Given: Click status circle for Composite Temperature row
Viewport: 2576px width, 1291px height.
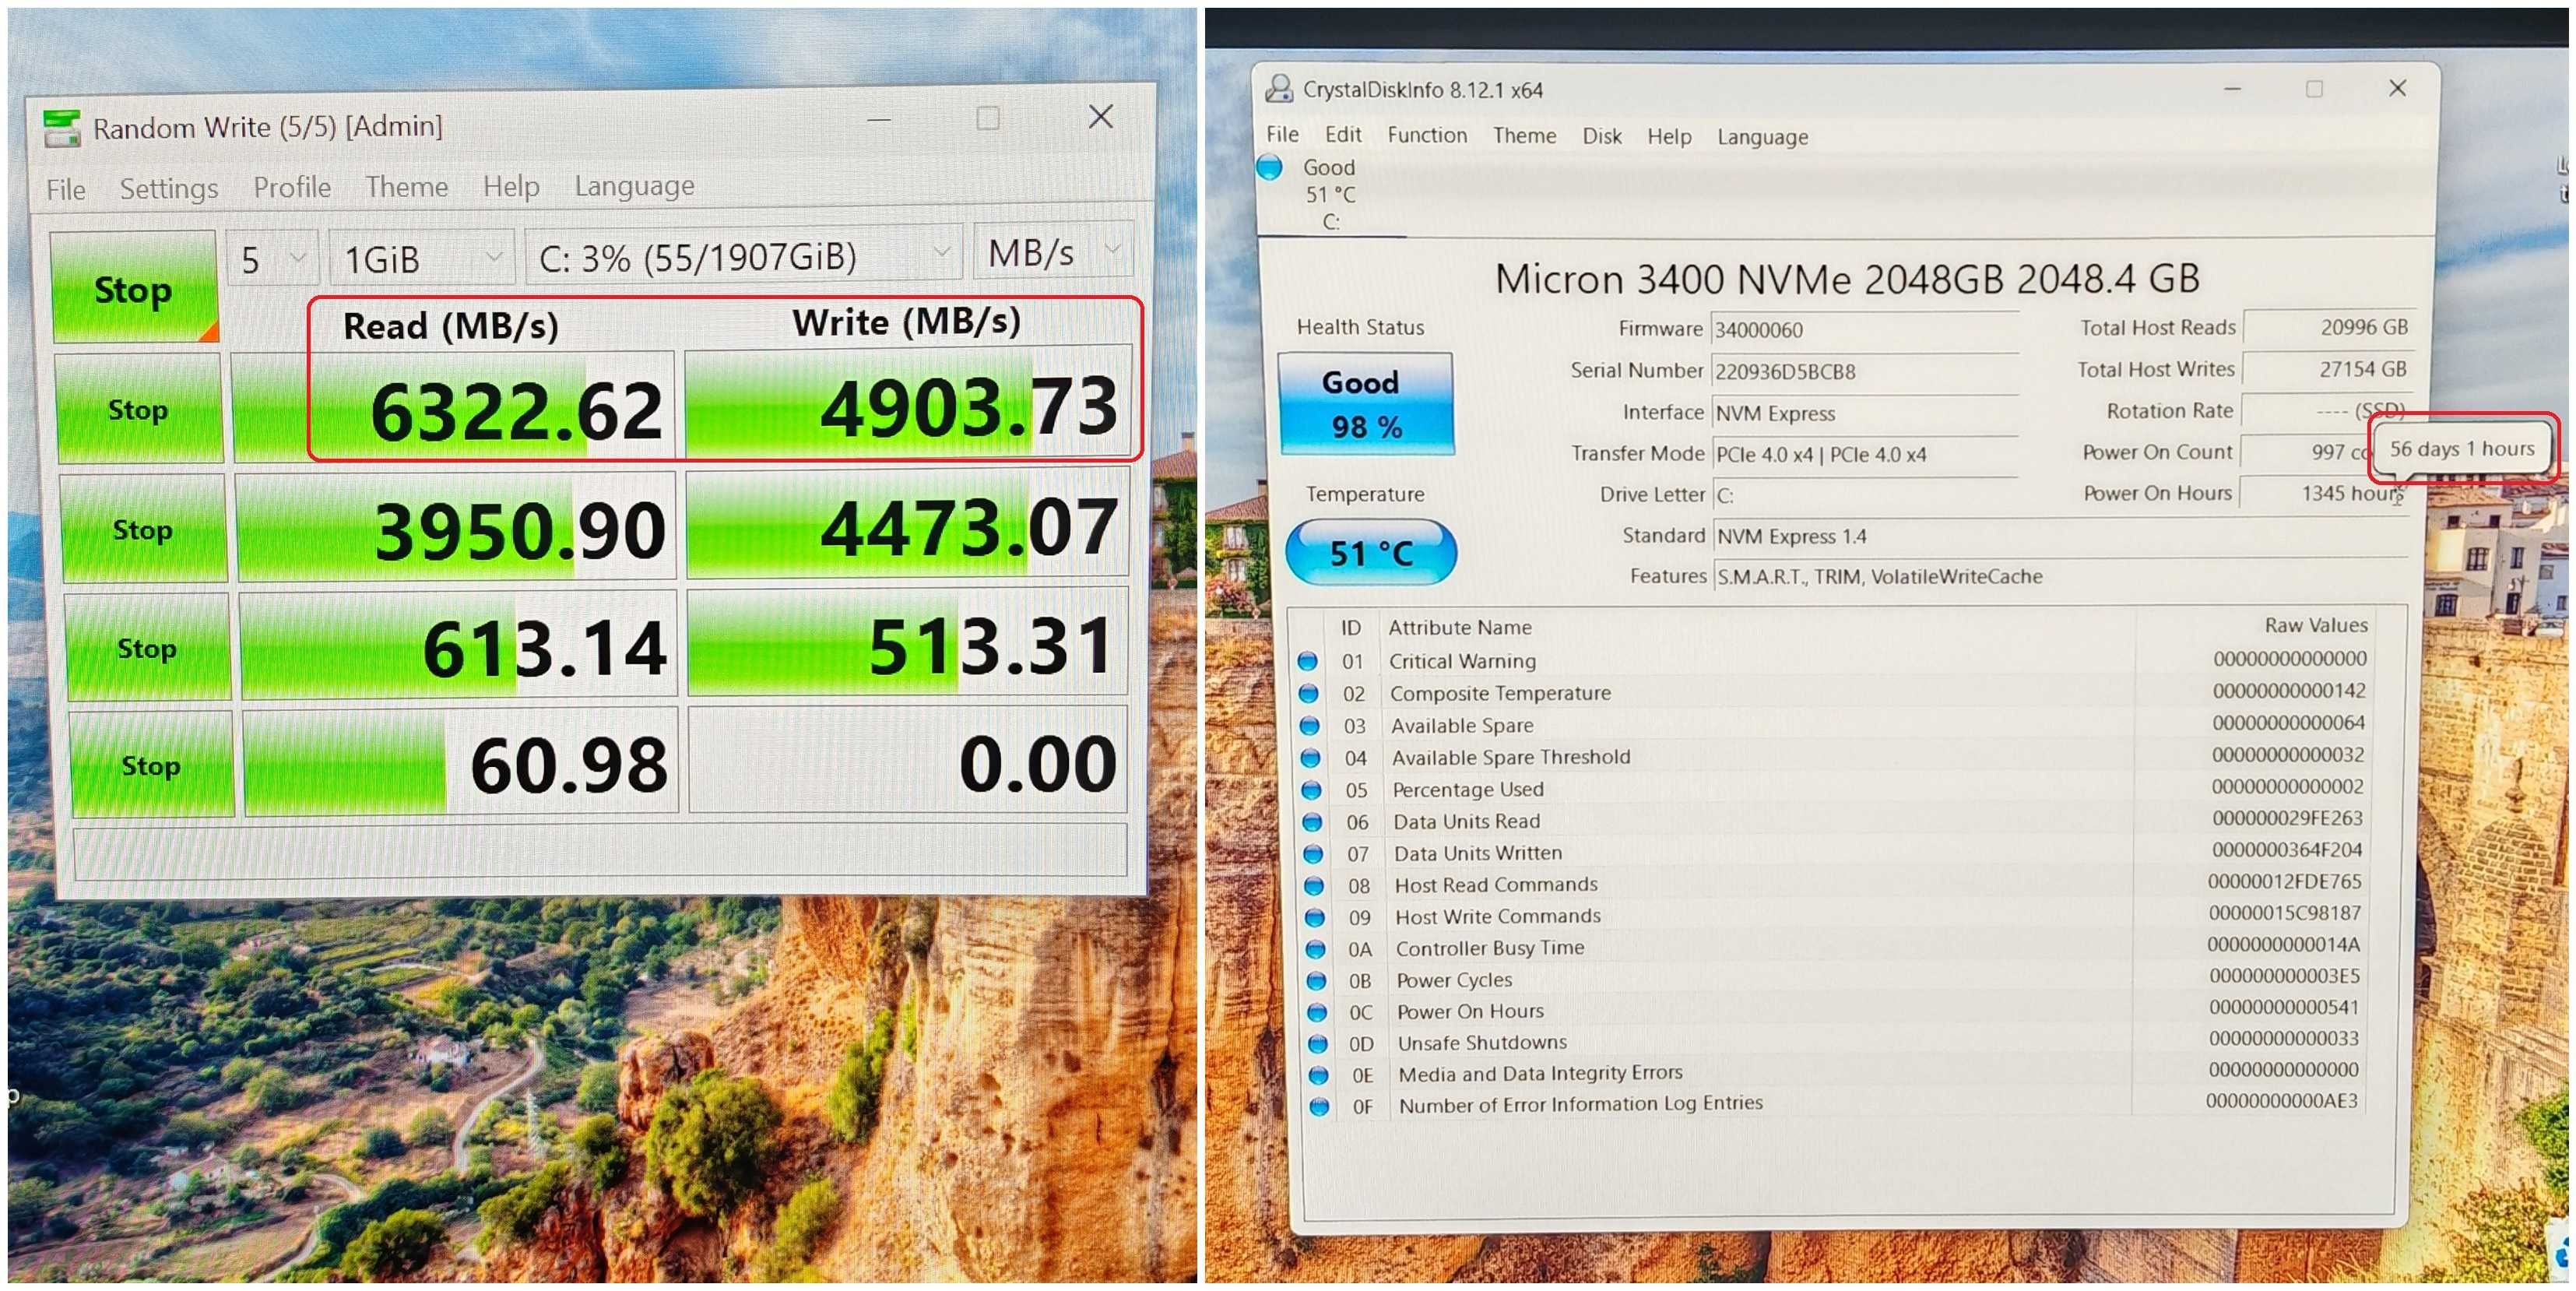Looking at the screenshot, I should click(x=1308, y=693).
